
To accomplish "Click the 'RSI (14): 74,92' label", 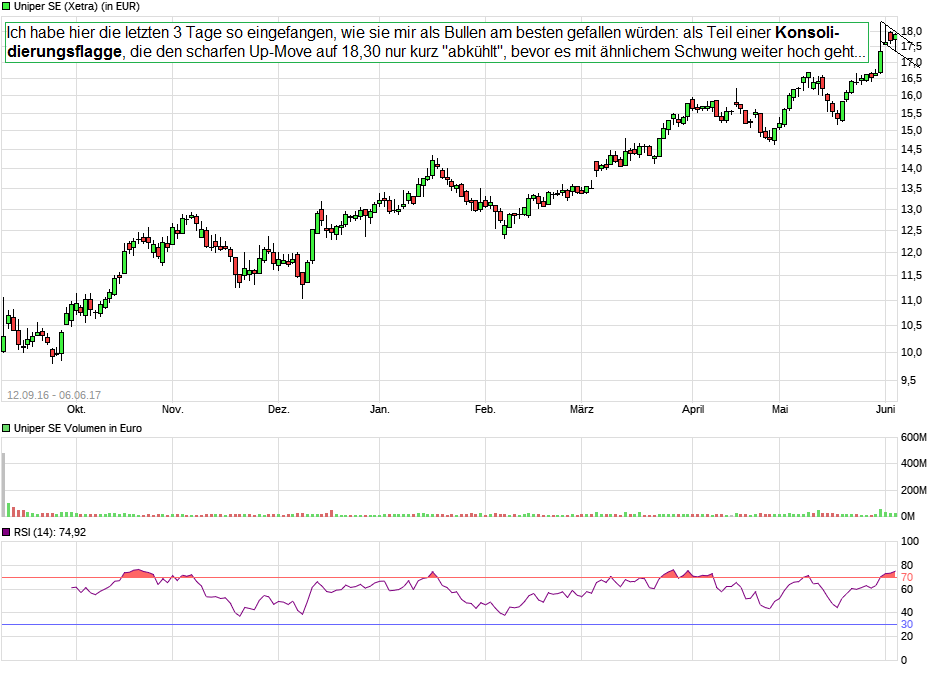I will [x=50, y=532].
